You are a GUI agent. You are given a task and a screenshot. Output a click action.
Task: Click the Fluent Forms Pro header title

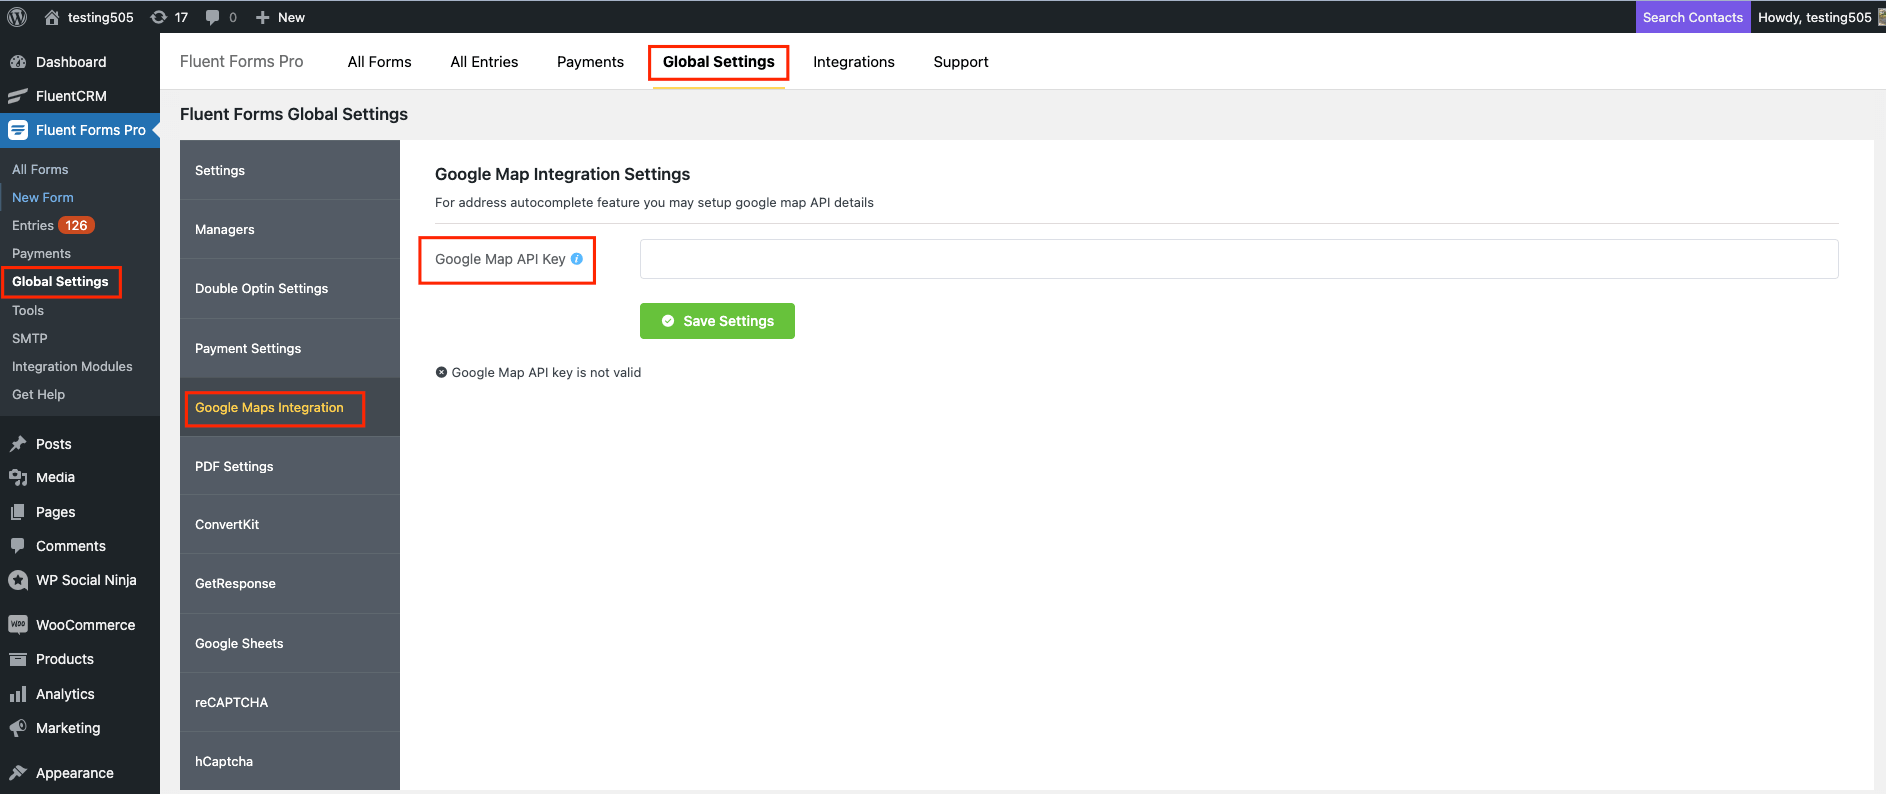coord(241,62)
